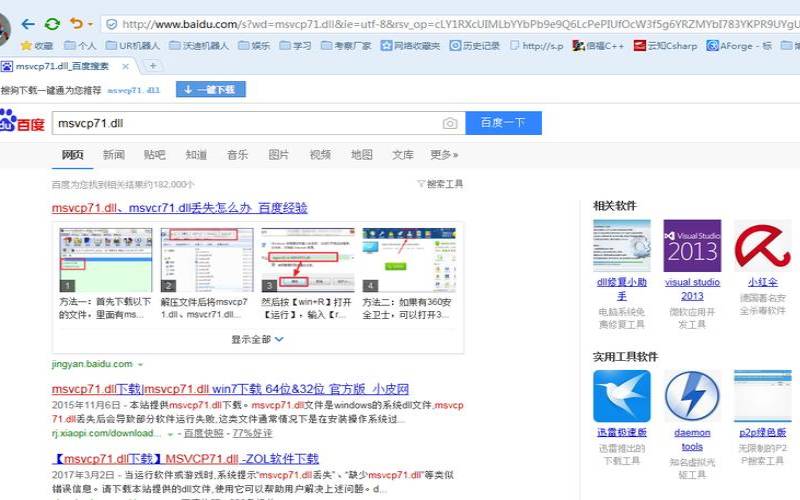
Task: Expand the 更多» menu
Action: pos(444,155)
